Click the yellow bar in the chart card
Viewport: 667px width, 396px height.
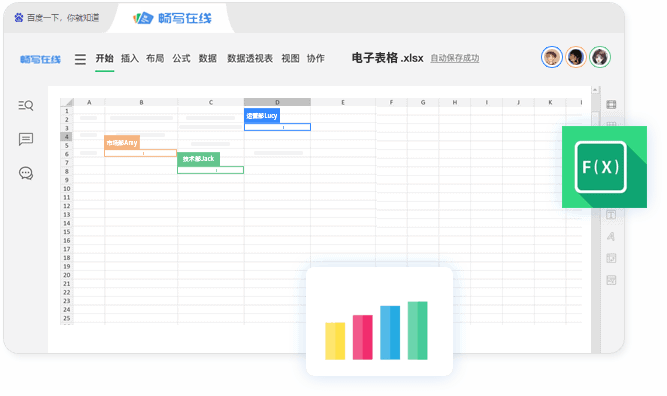tap(335, 341)
